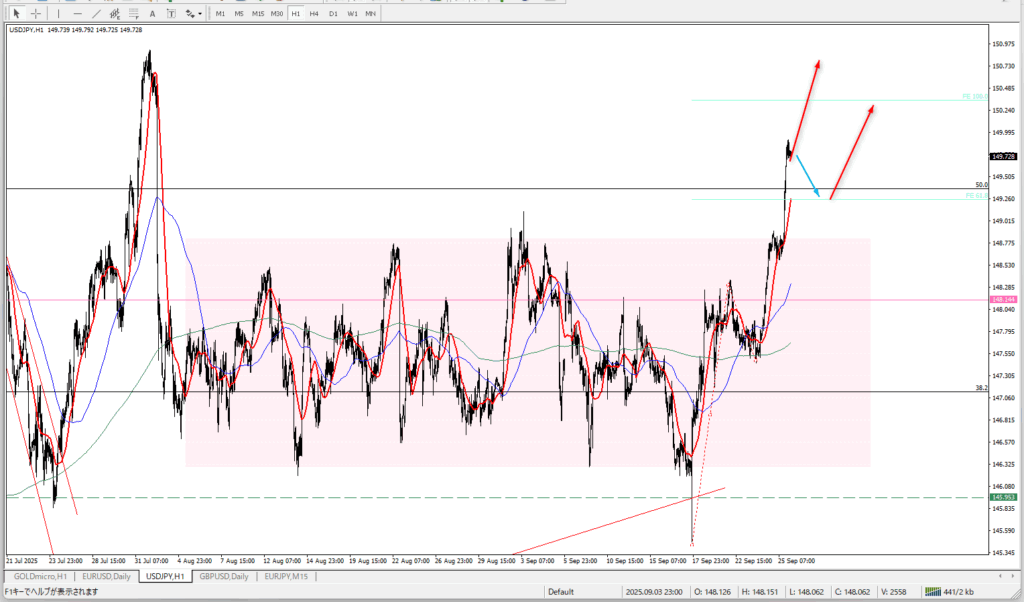
Task: Switch to the EURUSD,Daily chart tab
Action: coord(107,577)
